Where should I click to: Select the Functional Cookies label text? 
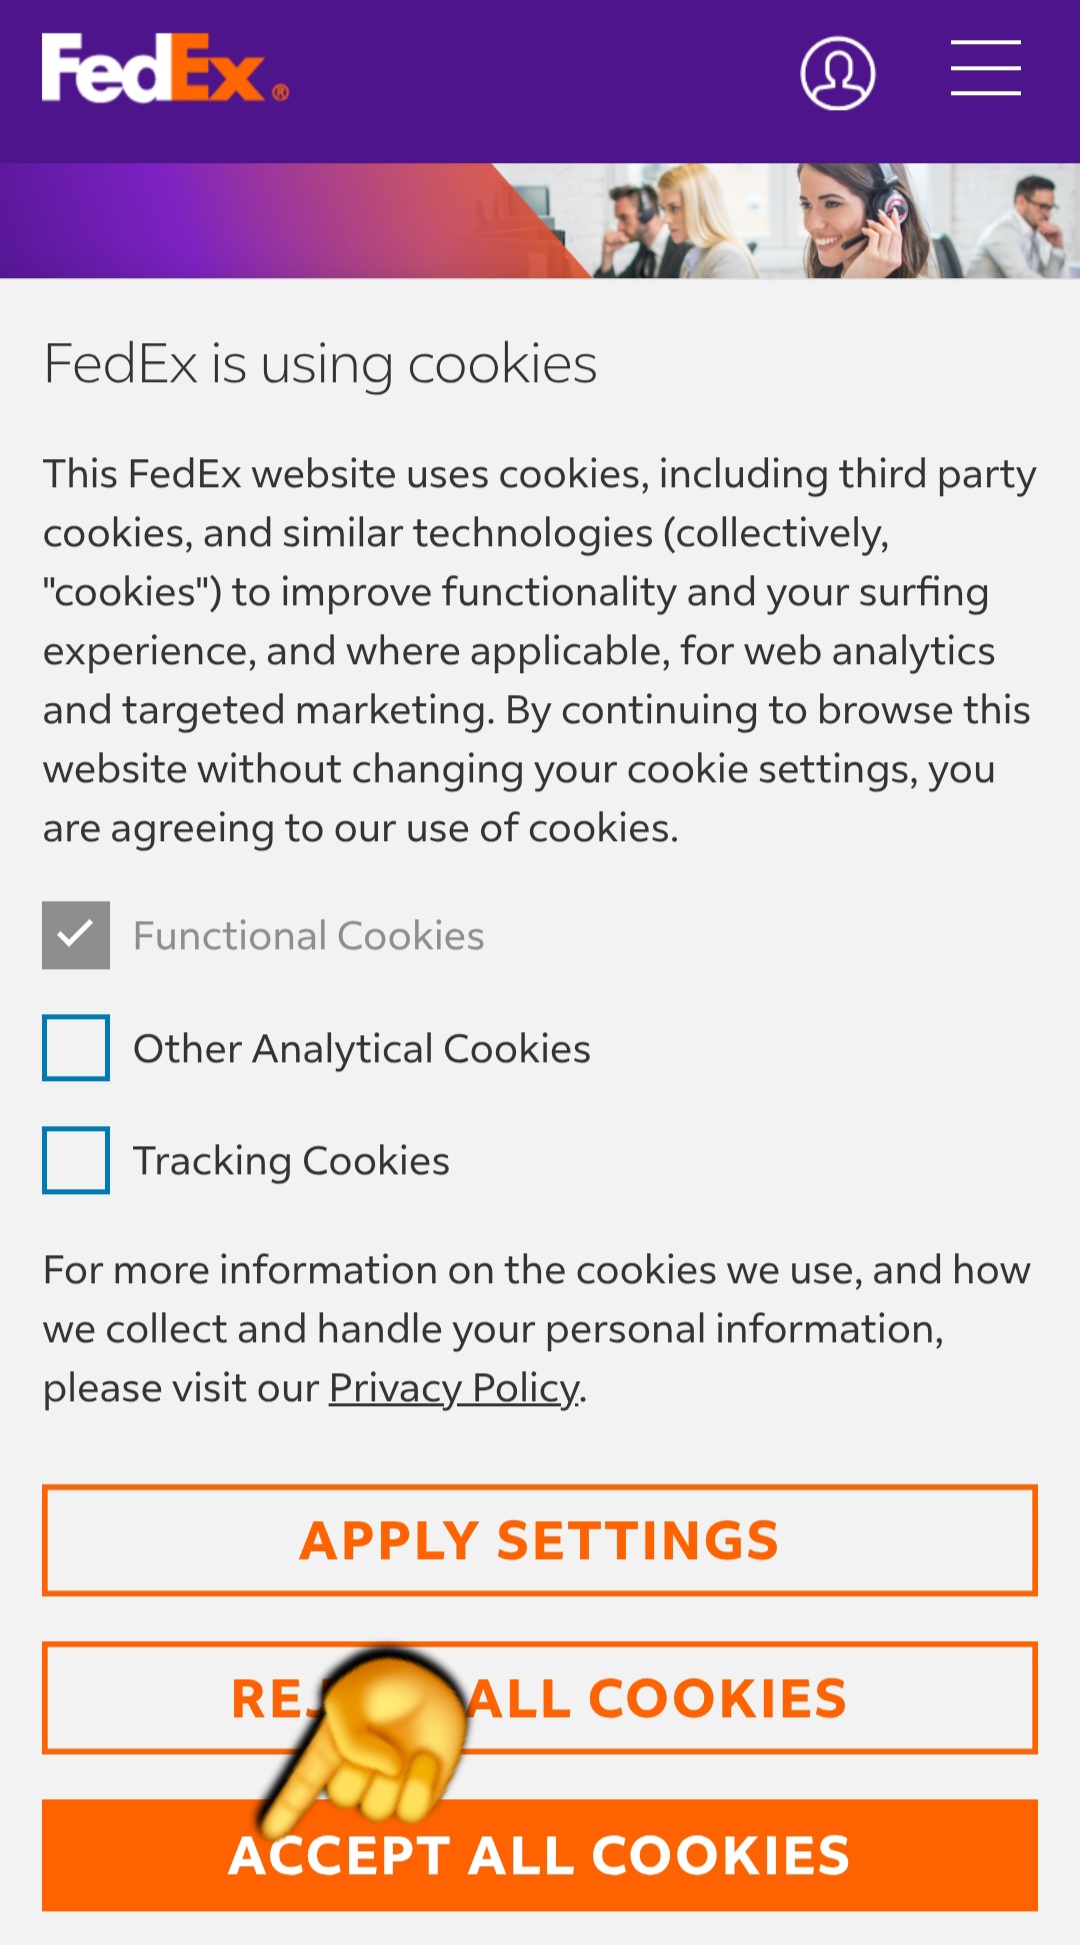308,935
